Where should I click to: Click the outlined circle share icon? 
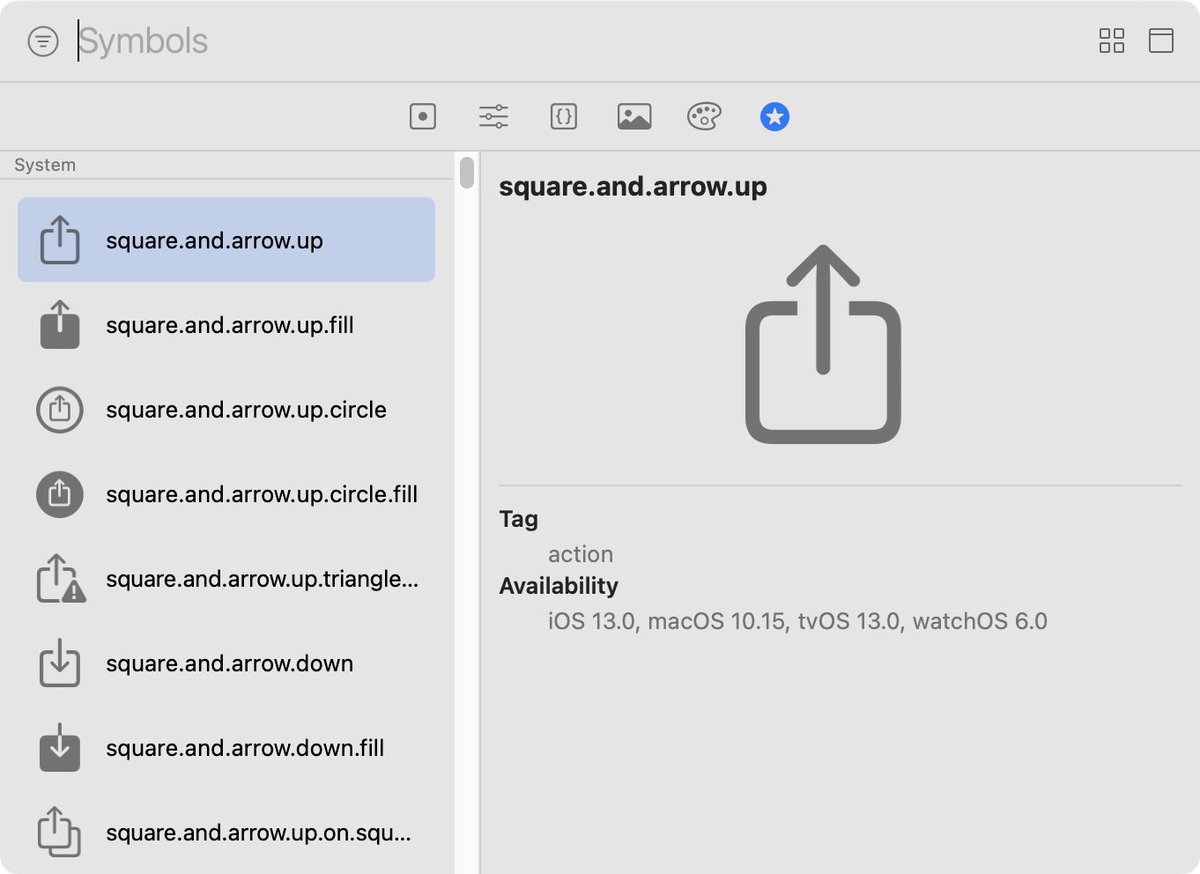(59, 410)
